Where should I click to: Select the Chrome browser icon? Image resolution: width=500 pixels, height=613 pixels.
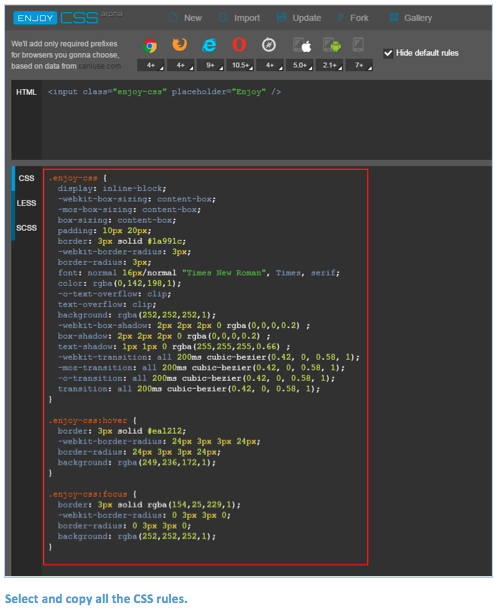tap(150, 46)
